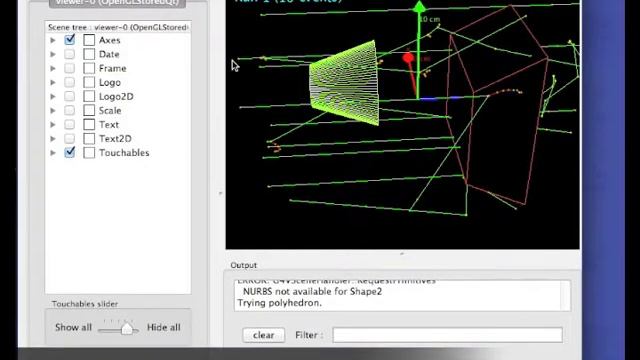Open the color square beside Logo2D
Image resolution: width=640 pixels, height=360 pixels.
(x=89, y=96)
